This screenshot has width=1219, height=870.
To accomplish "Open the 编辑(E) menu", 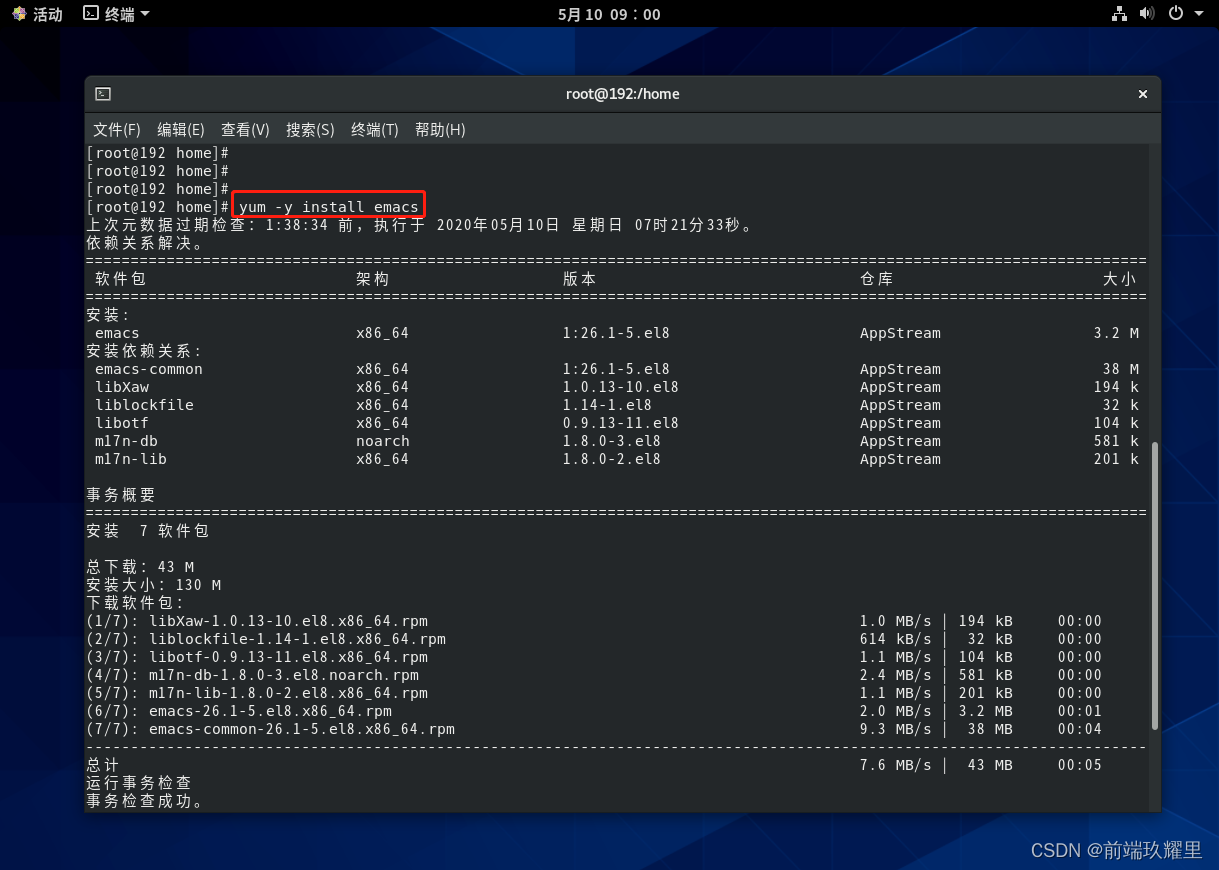I will [181, 130].
